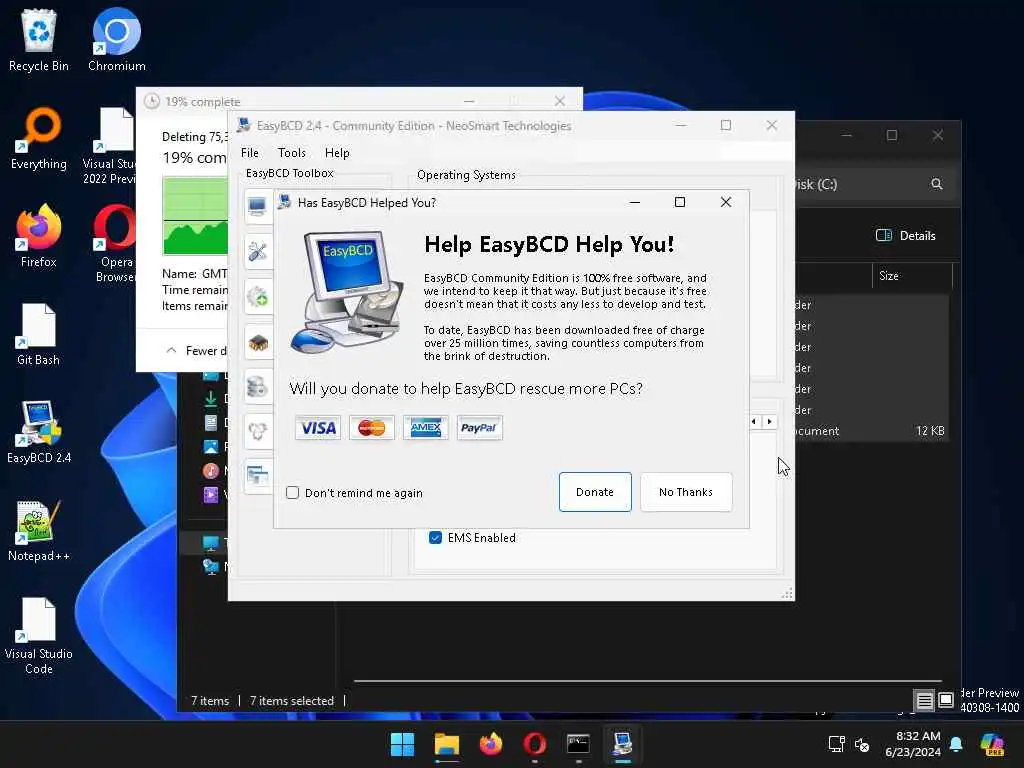Click the left scroll arrow stepper
This screenshot has width=1024, height=768.
(754, 422)
